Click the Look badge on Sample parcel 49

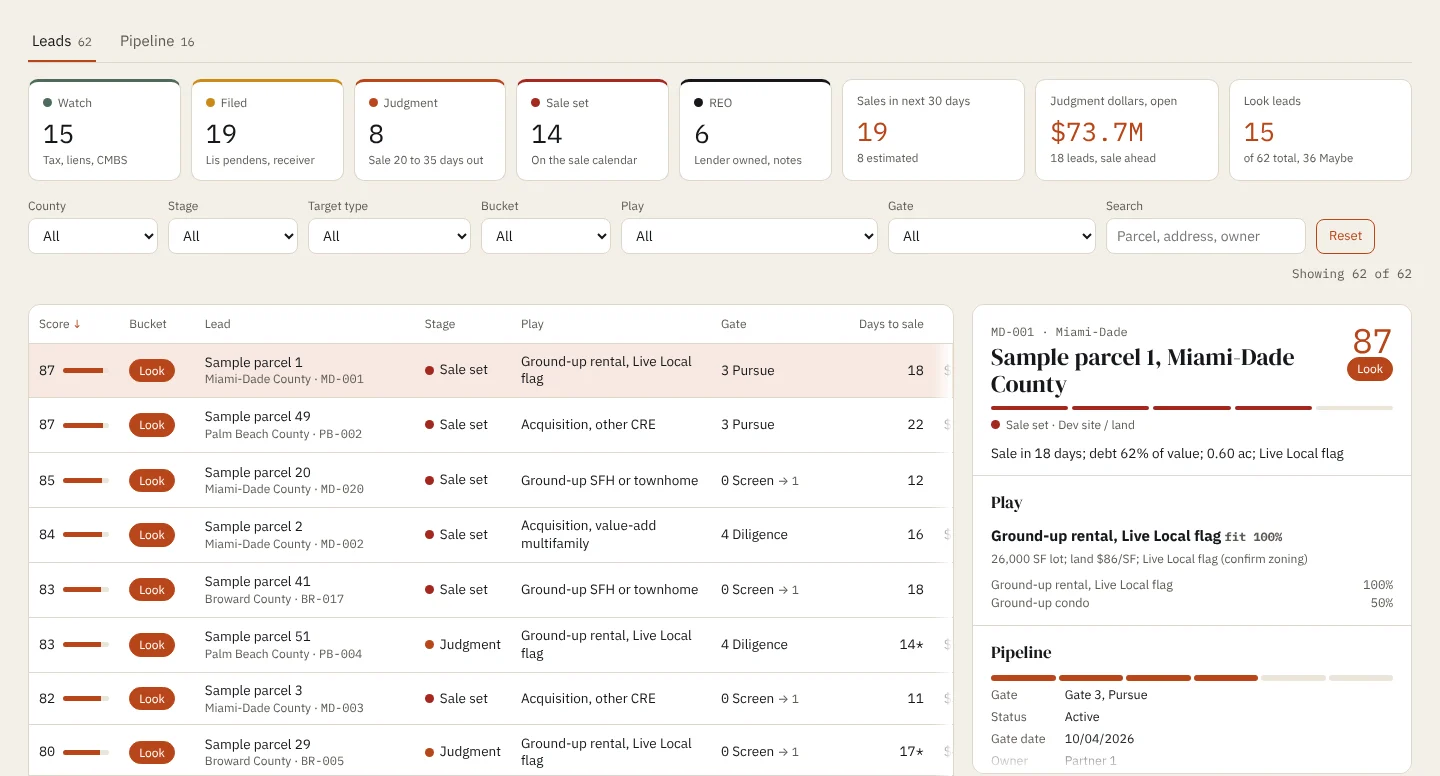(152, 425)
